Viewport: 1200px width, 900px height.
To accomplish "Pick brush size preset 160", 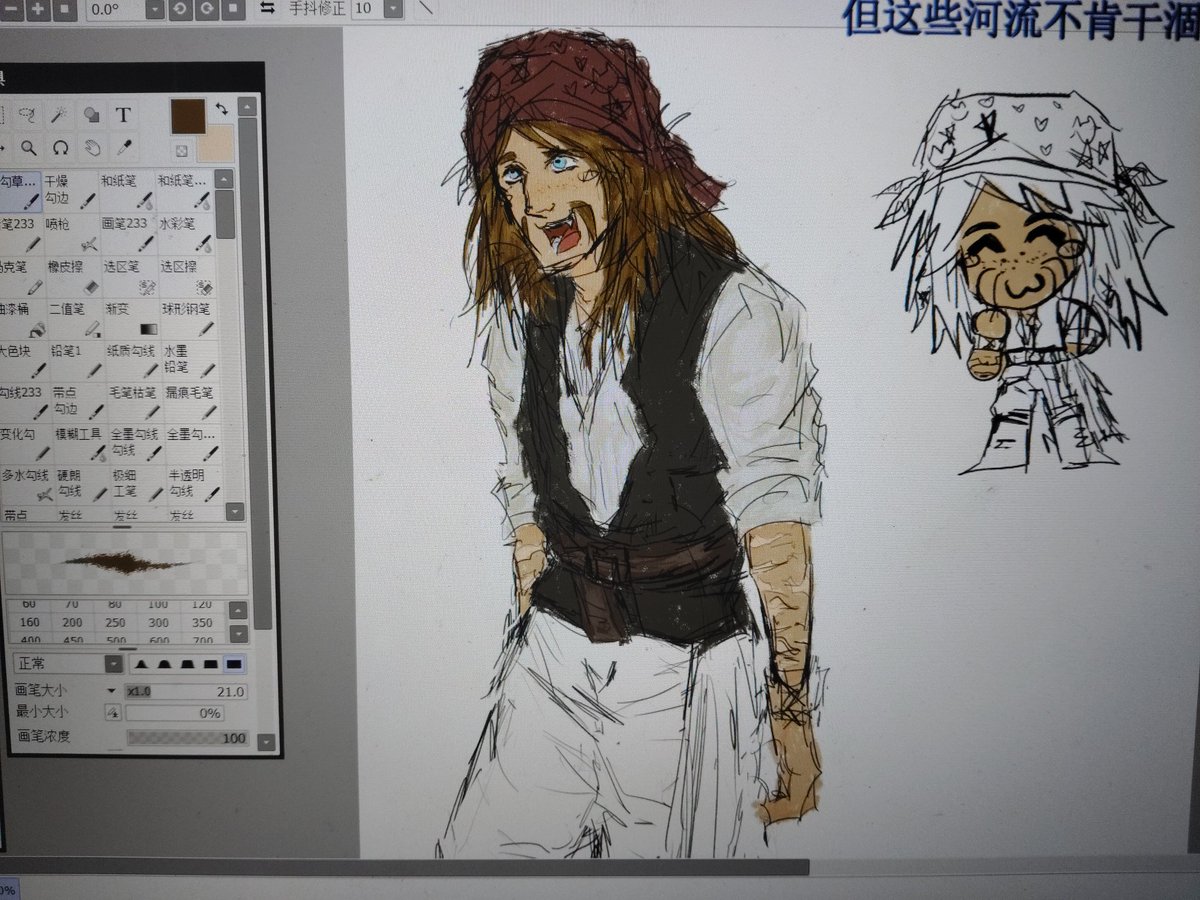I will tap(28, 622).
